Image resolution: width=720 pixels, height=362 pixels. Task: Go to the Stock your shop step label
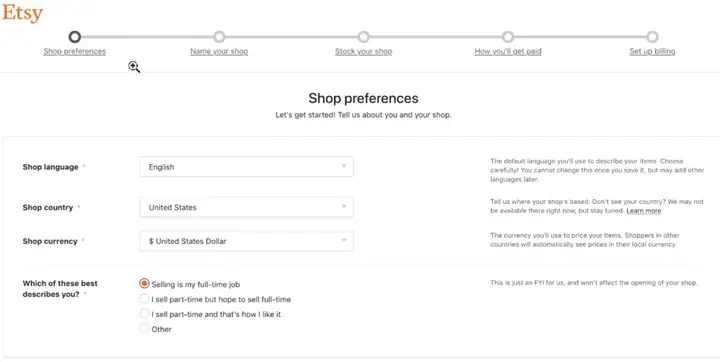(363, 51)
